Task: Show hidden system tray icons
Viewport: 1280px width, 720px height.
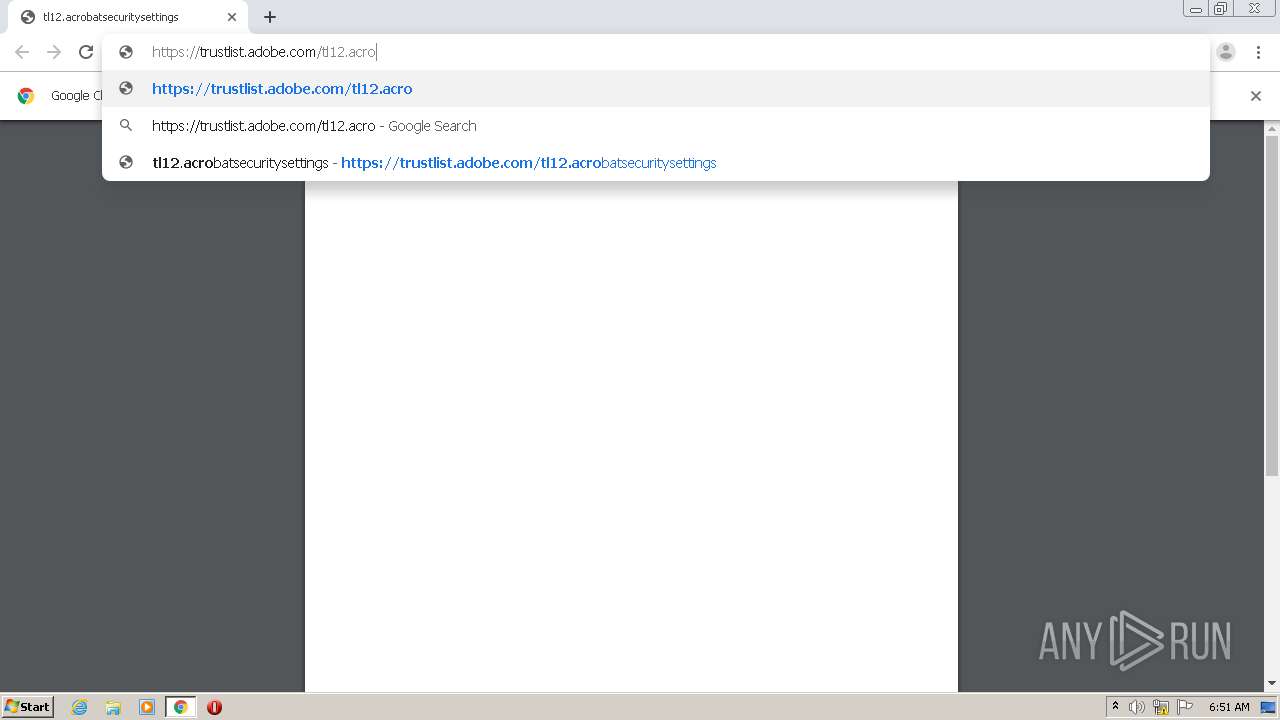Action: (x=1115, y=707)
